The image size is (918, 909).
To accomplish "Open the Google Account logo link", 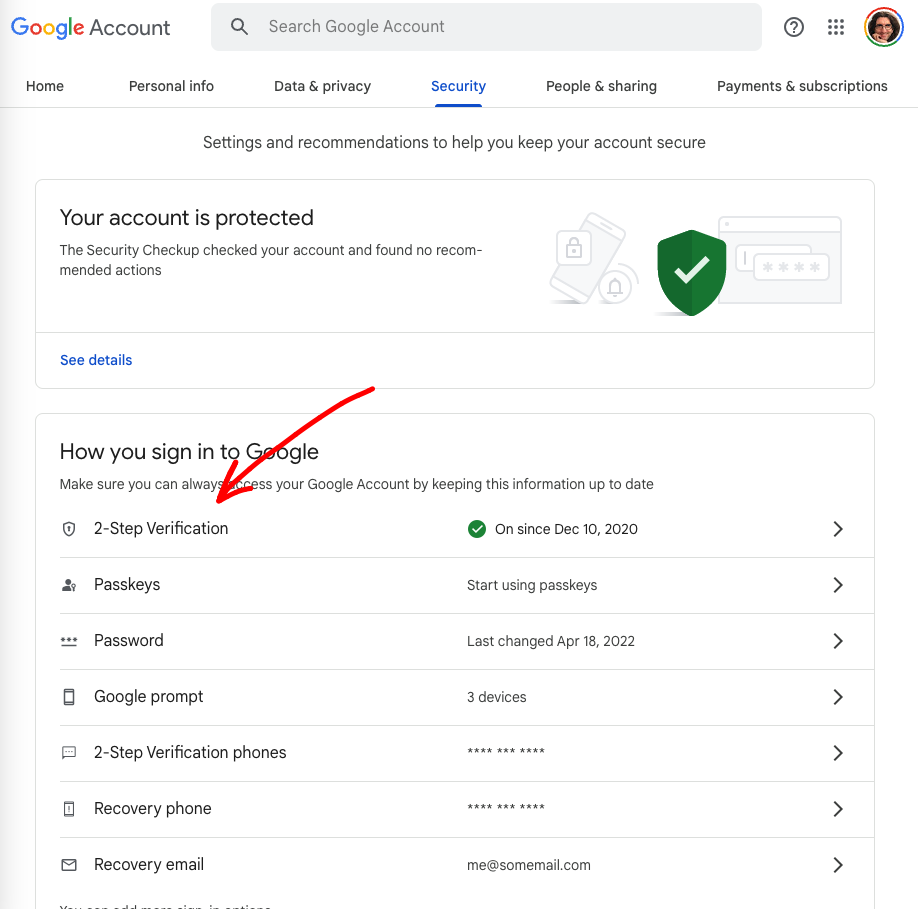I will [91, 27].
